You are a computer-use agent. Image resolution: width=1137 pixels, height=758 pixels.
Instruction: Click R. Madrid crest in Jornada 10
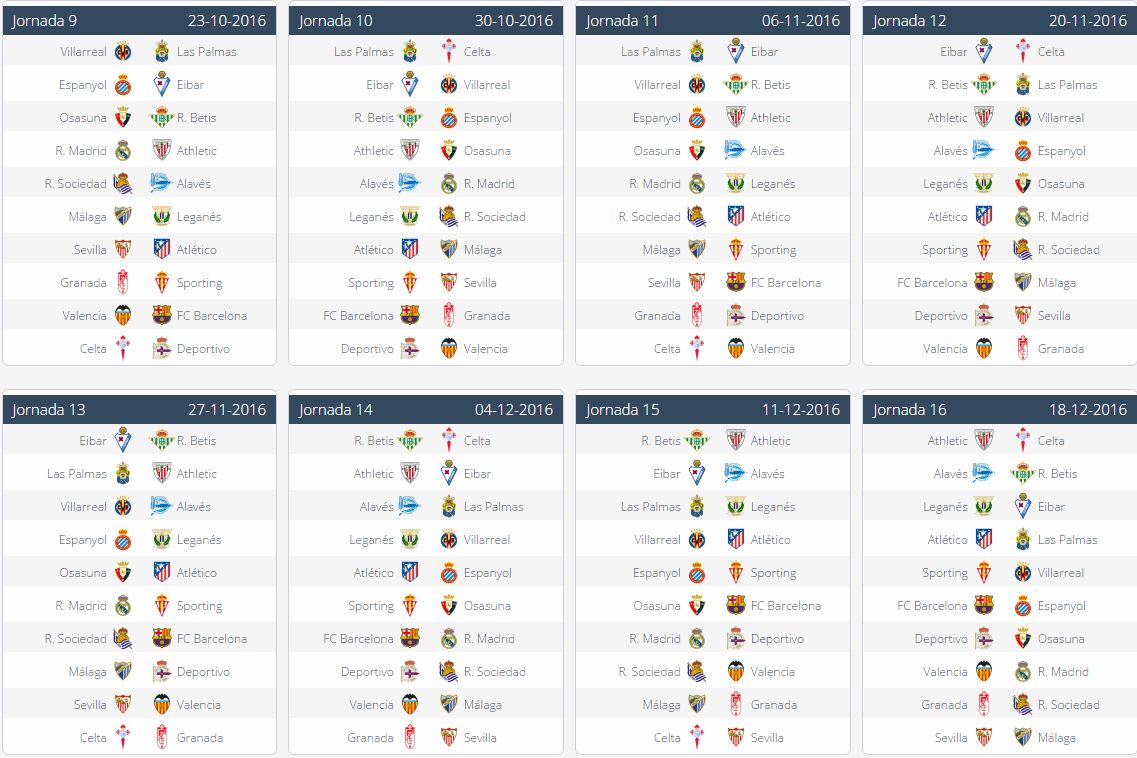pos(449,184)
